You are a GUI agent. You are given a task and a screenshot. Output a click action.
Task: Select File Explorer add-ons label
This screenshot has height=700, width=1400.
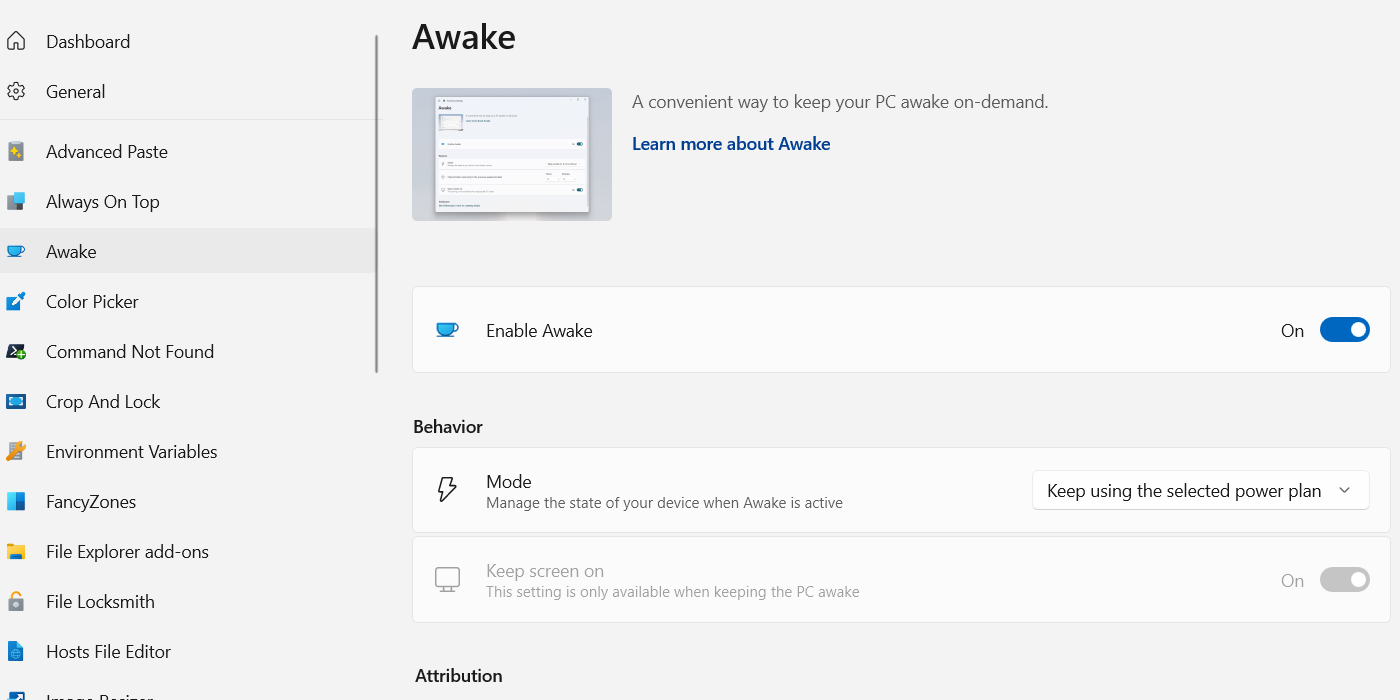tap(128, 551)
